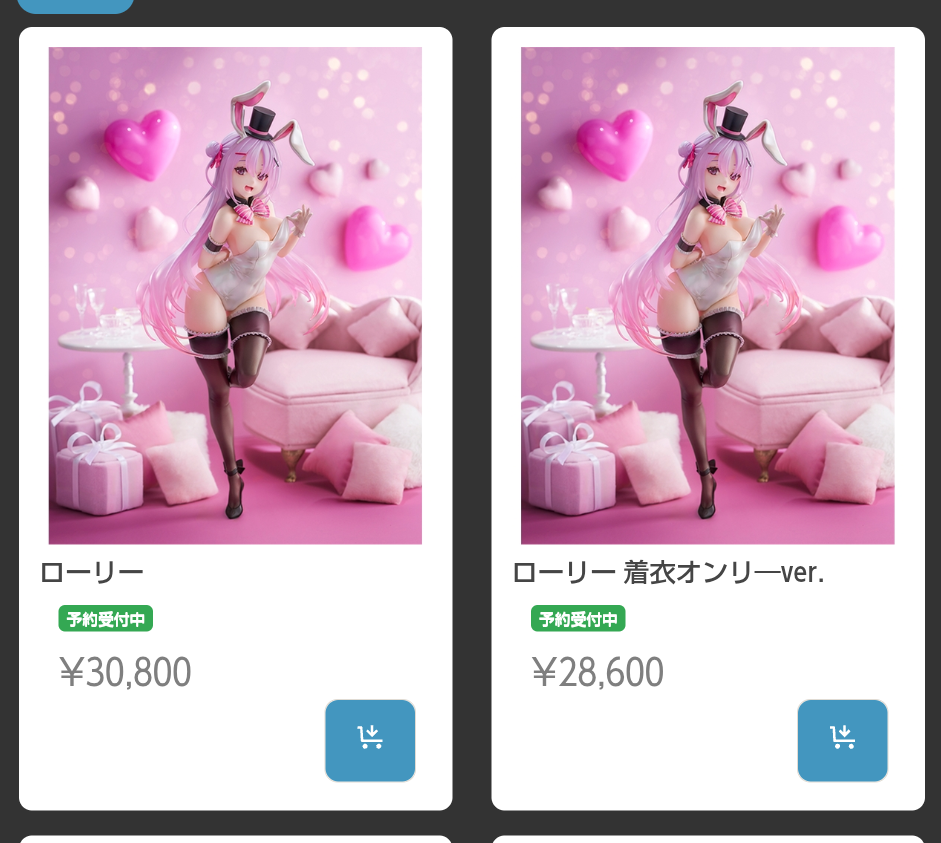This screenshot has width=941, height=843.
Task: Open the ローリー product image
Action: tap(235, 295)
